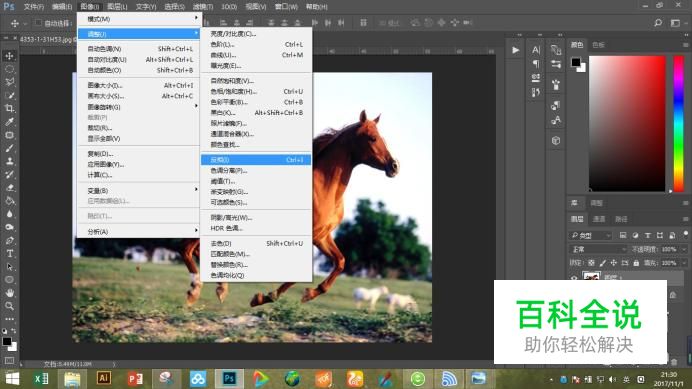Viewport: 692px width, 389px height.
Task: Open the 滤镜(T) Filter menu
Action: [203, 7]
